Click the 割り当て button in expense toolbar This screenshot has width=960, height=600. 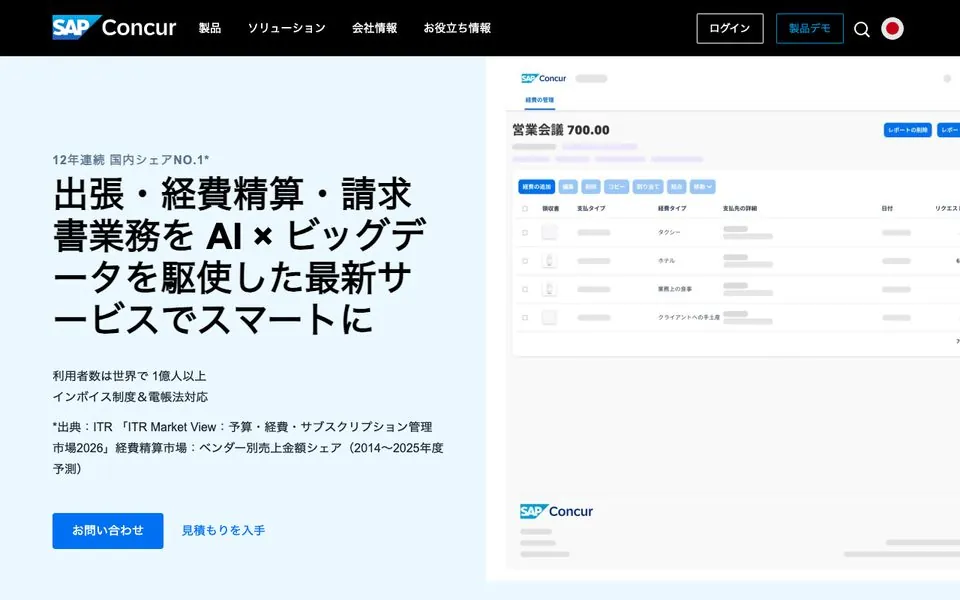(x=647, y=187)
